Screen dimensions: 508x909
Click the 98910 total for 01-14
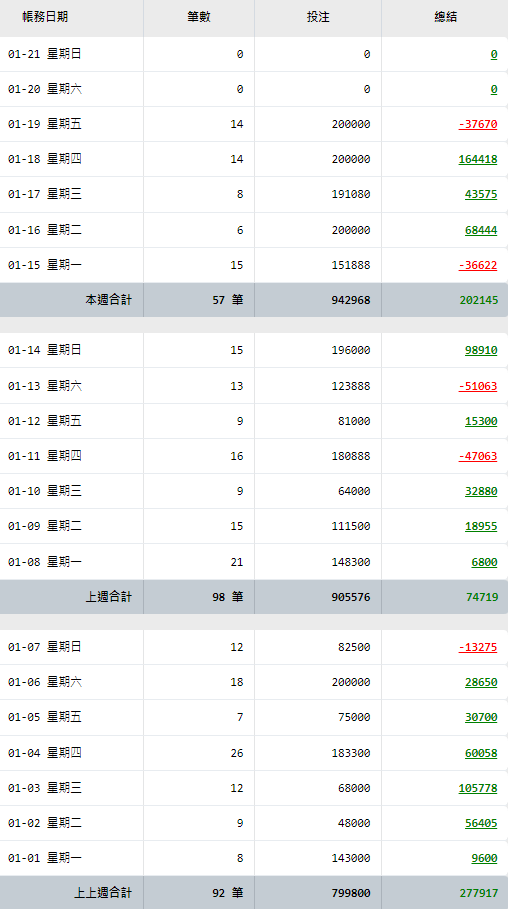click(481, 350)
